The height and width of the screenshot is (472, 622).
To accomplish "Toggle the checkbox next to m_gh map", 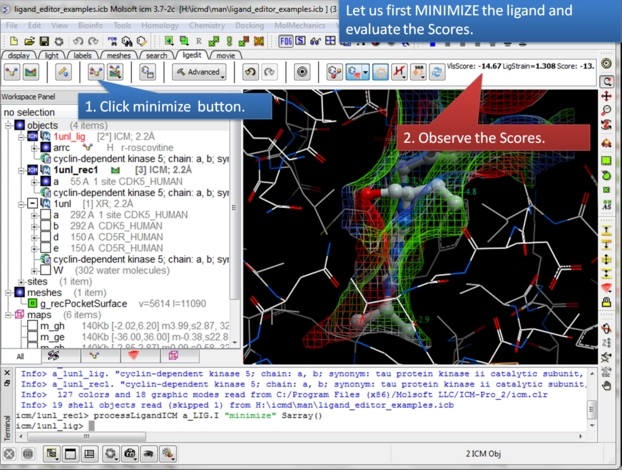I will click(33, 326).
